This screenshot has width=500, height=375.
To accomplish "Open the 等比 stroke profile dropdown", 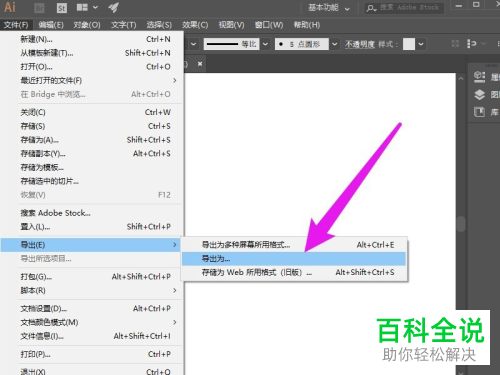I will (x=265, y=44).
